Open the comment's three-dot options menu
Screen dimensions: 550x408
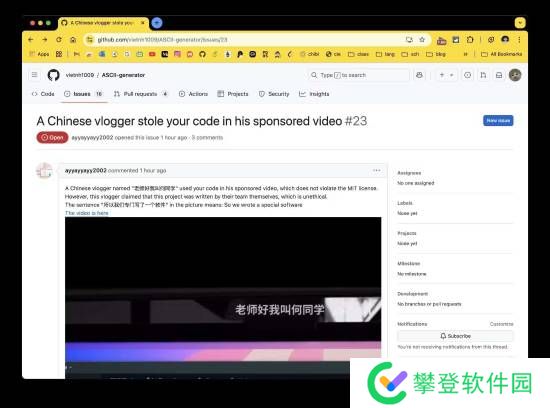click(x=377, y=170)
